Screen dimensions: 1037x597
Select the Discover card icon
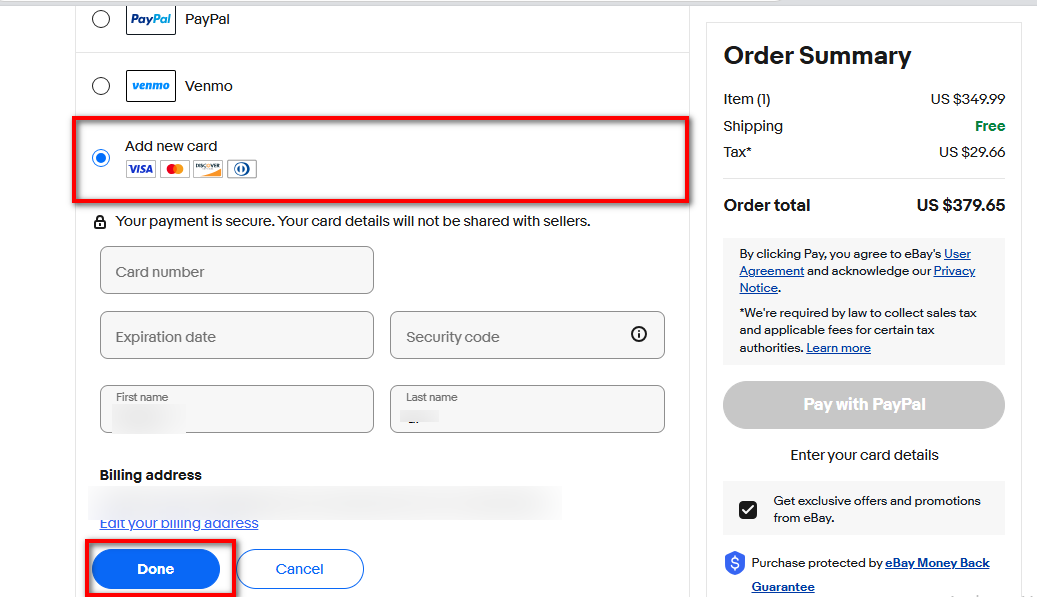click(x=207, y=168)
